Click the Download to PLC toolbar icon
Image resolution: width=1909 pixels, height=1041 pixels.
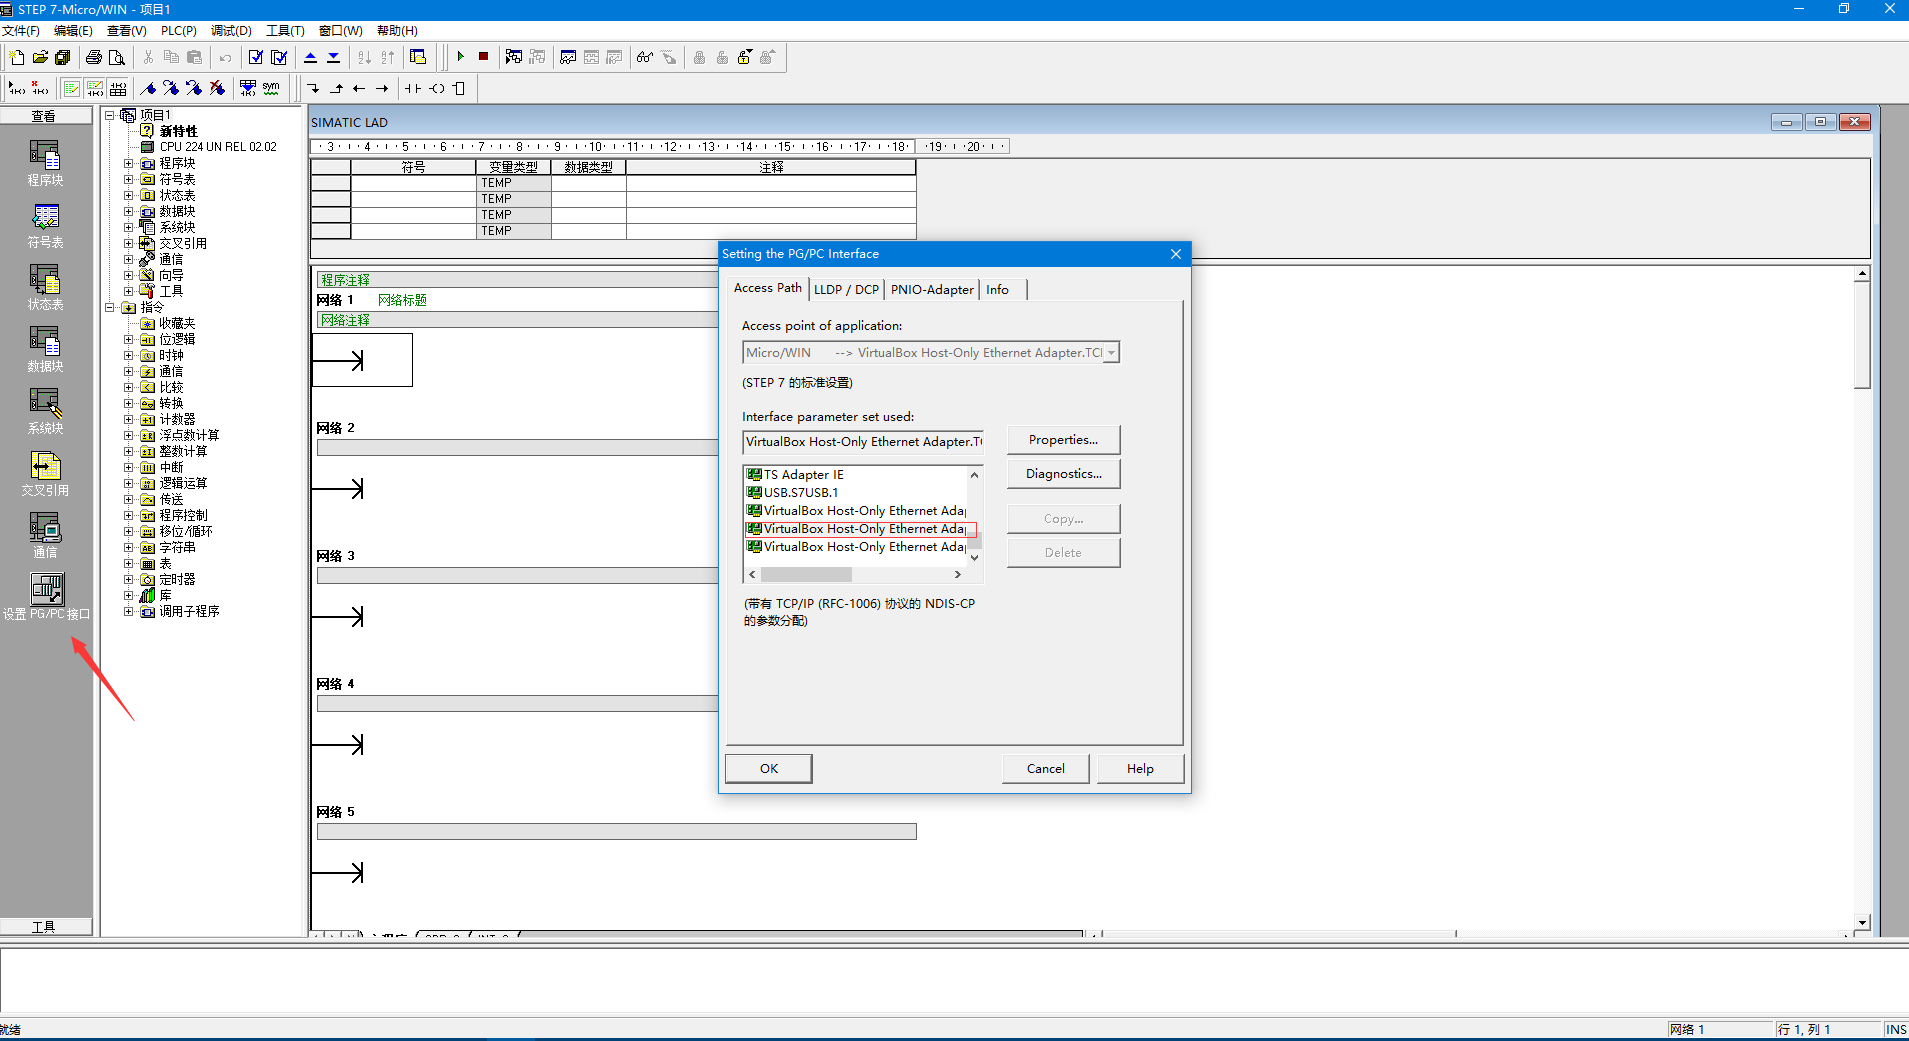pos(333,57)
